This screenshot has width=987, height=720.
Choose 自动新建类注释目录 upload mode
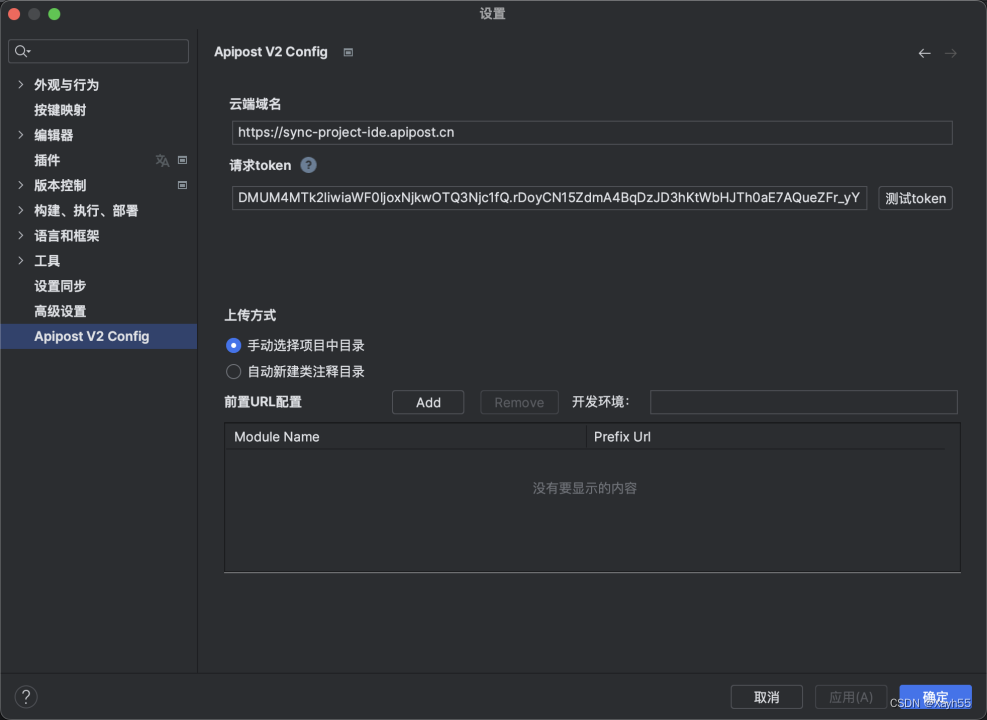point(233,370)
